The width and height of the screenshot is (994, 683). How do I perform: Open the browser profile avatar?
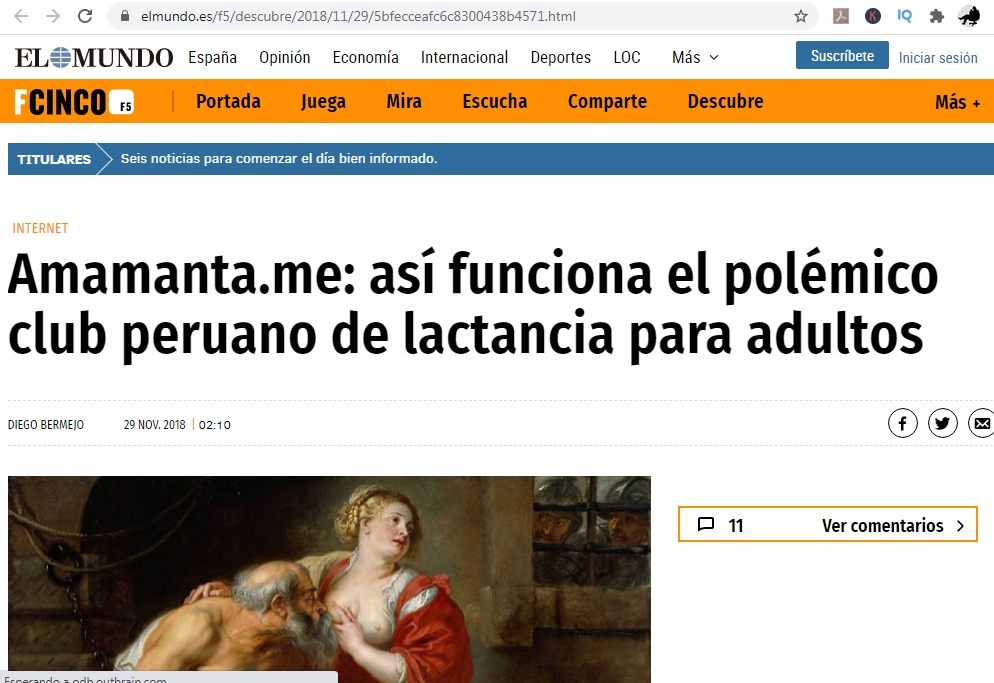click(x=969, y=16)
